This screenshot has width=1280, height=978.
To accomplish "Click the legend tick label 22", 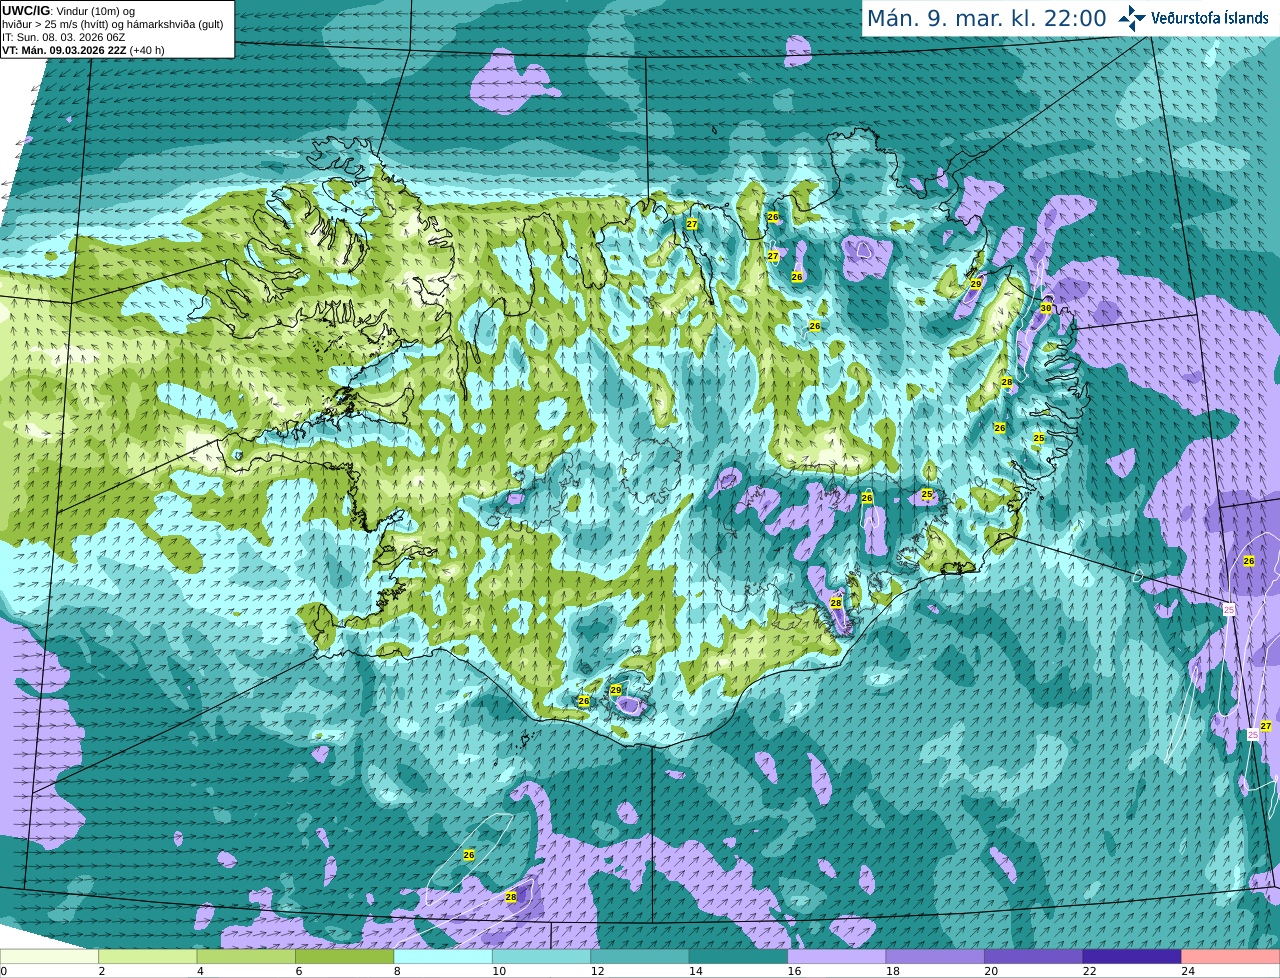I will (x=1089, y=971).
